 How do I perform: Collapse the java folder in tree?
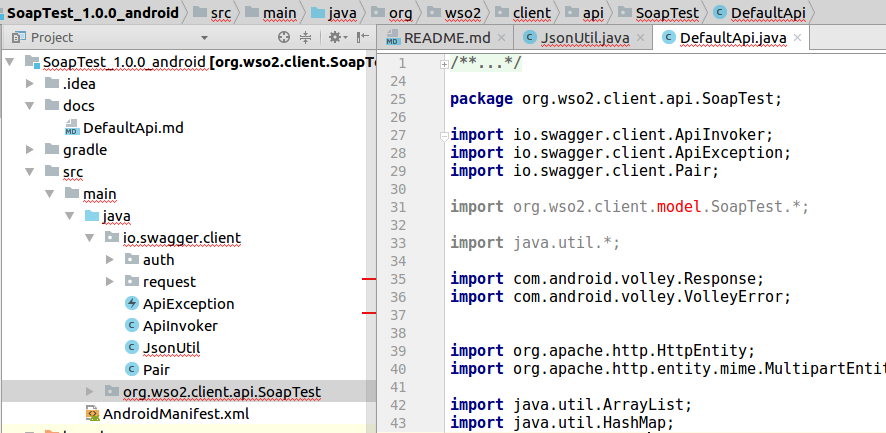click(70, 216)
